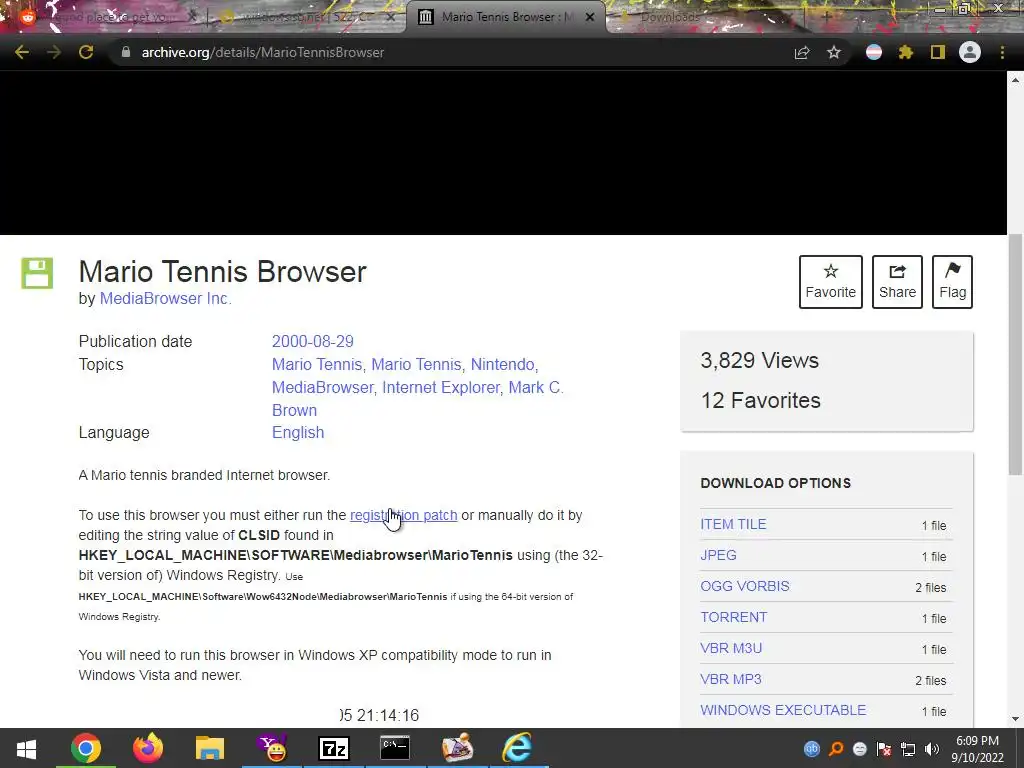
Task: Open the Extensions puzzle-piece icon
Action: [905, 52]
